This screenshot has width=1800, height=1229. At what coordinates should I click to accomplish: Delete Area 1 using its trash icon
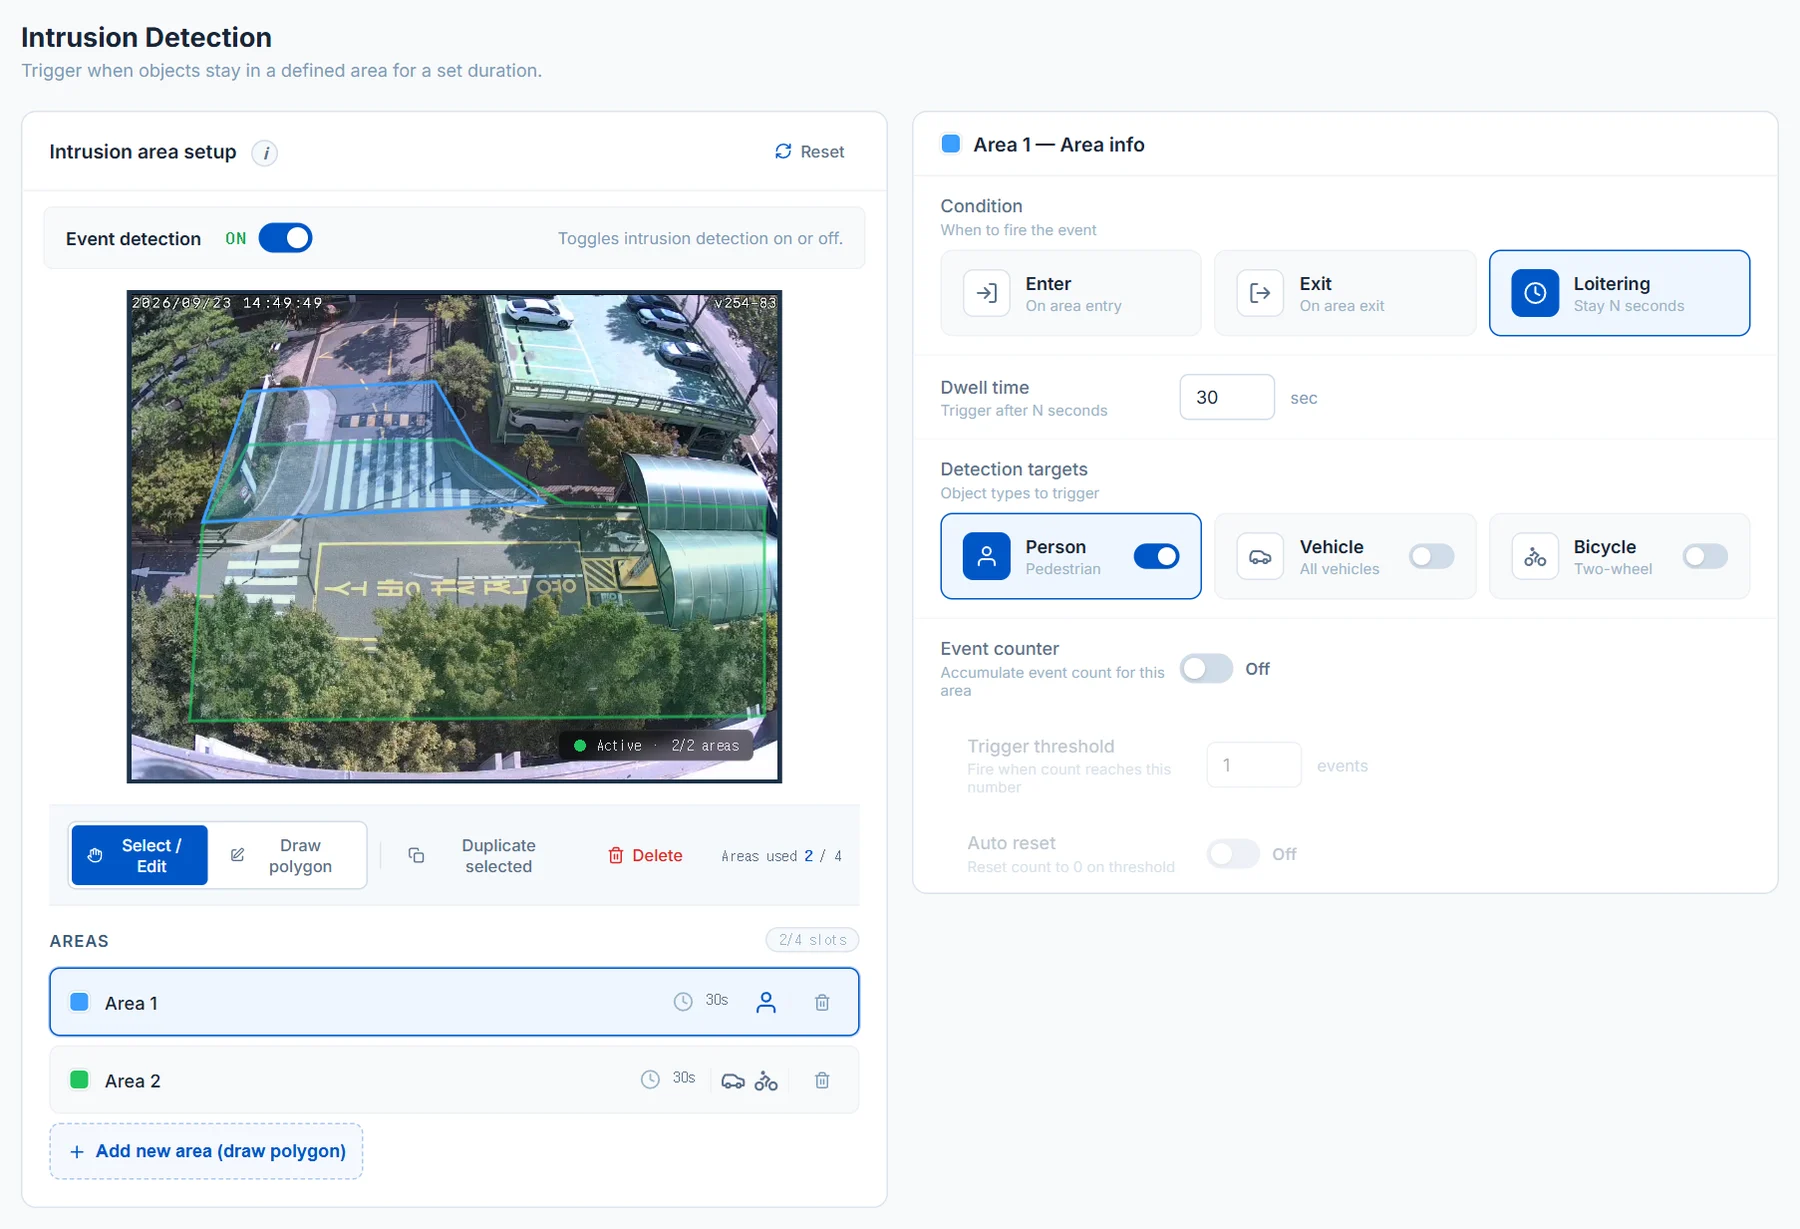pyautogui.click(x=822, y=1002)
